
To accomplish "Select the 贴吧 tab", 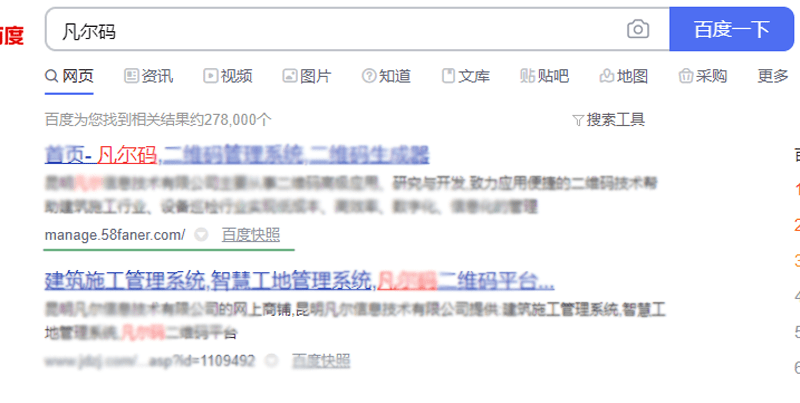I will tap(544, 76).
